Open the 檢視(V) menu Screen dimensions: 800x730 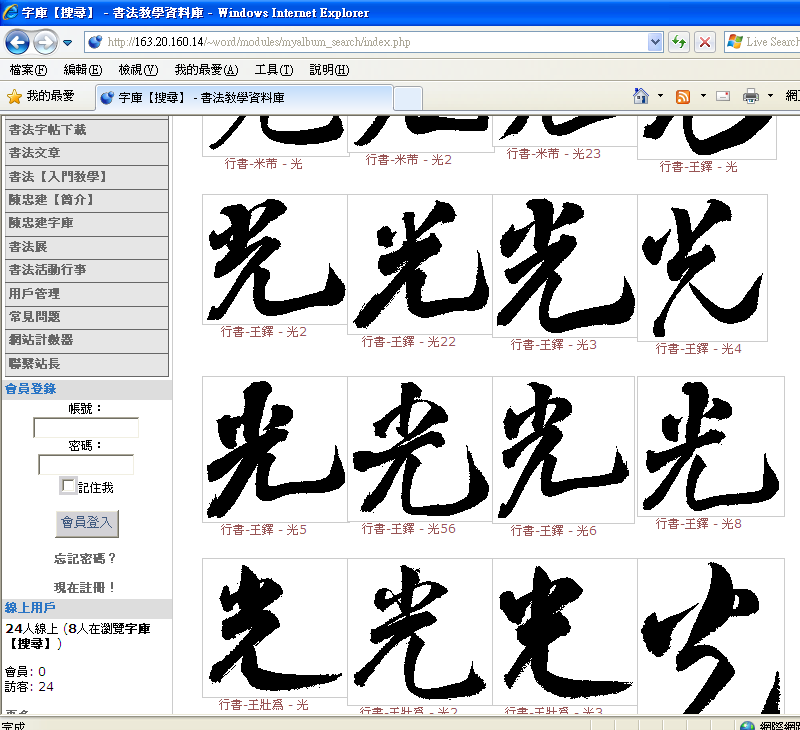(138, 70)
